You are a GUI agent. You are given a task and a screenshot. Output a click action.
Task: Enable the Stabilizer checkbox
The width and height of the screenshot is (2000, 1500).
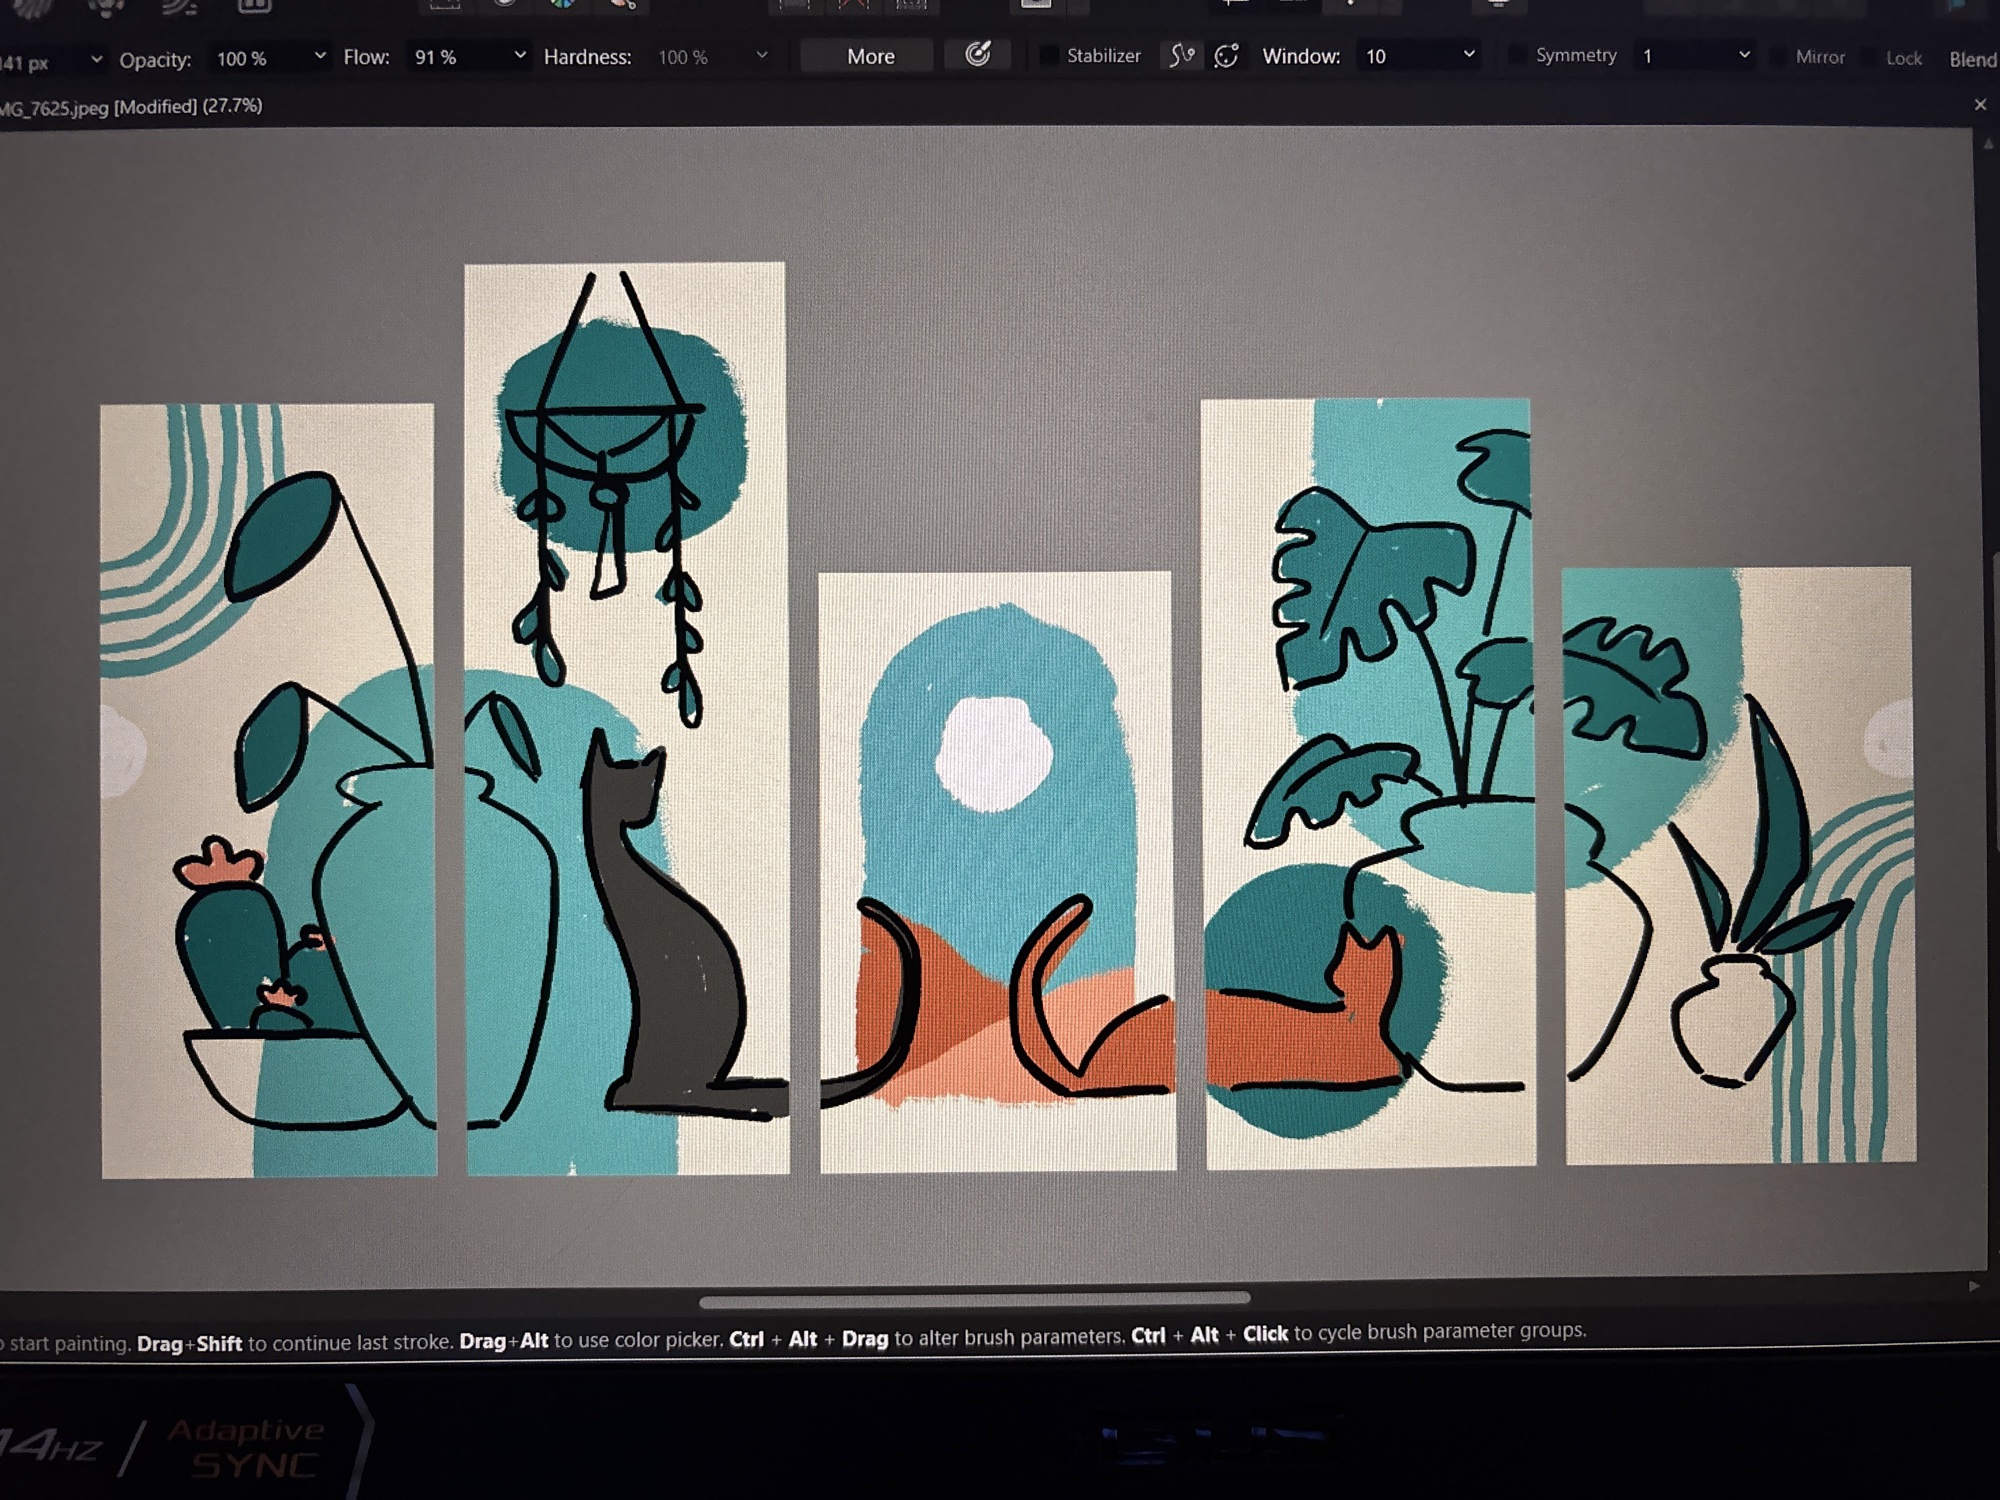(1048, 56)
